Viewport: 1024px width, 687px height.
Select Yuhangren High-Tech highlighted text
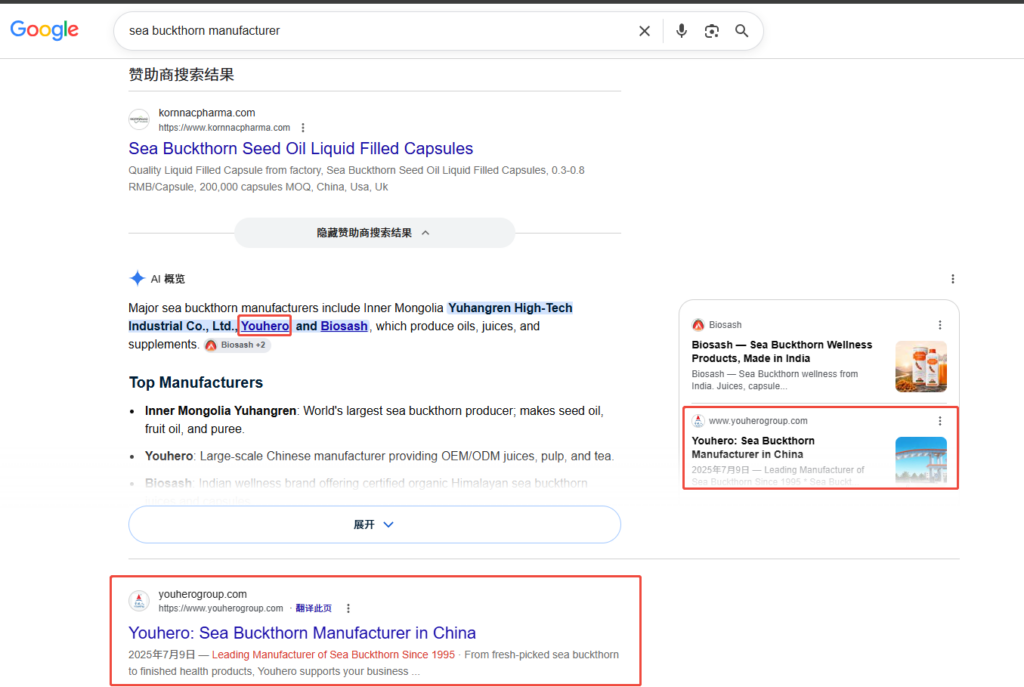click(x=510, y=308)
